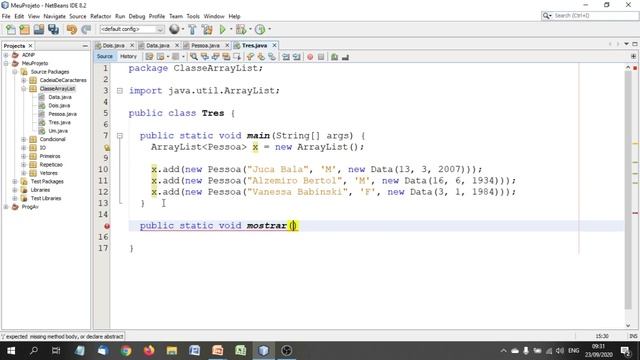Open the File menu
The width and height of the screenshot is (640, 360).
[6, 16]
